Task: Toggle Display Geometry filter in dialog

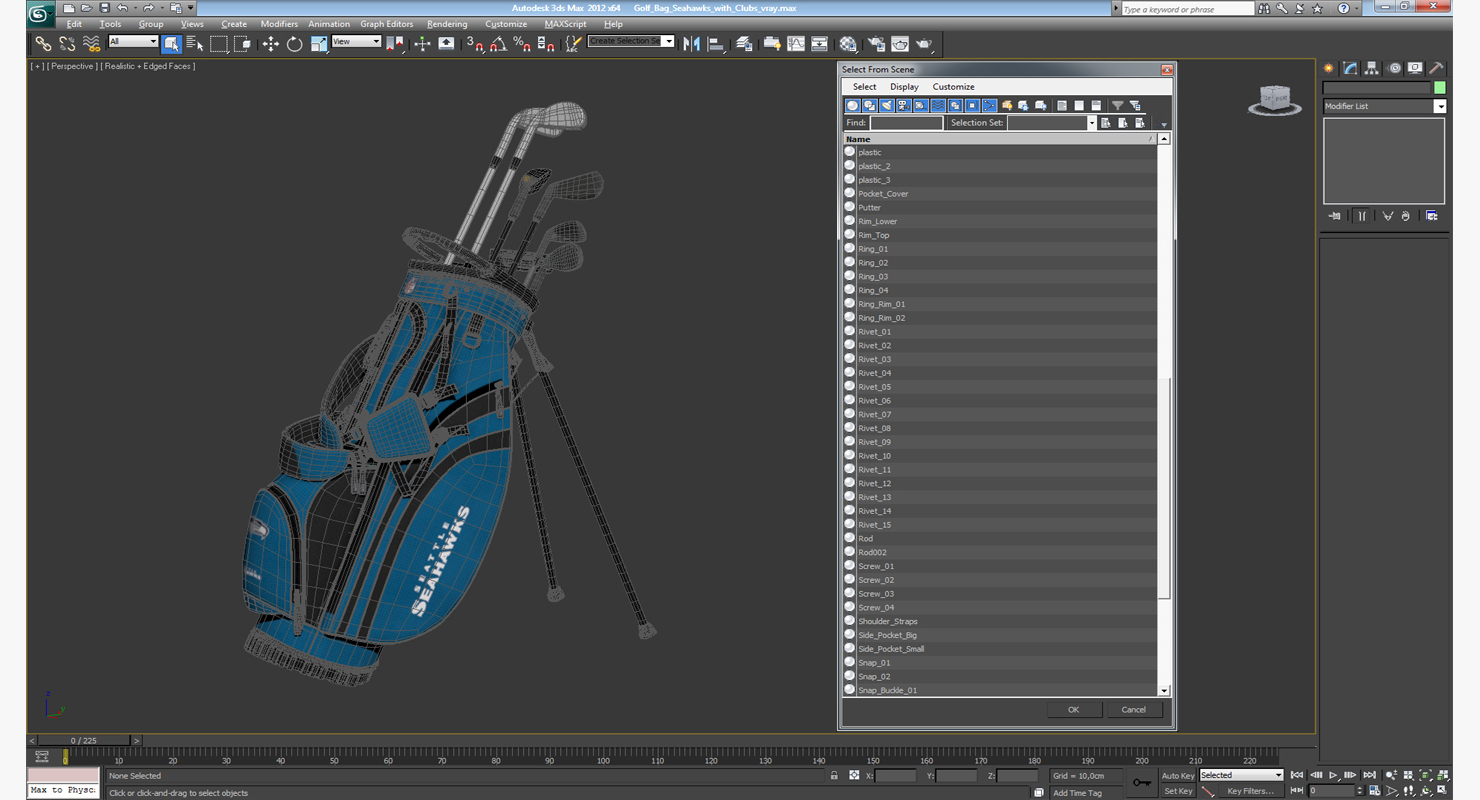Action: [x=853, y=105]
